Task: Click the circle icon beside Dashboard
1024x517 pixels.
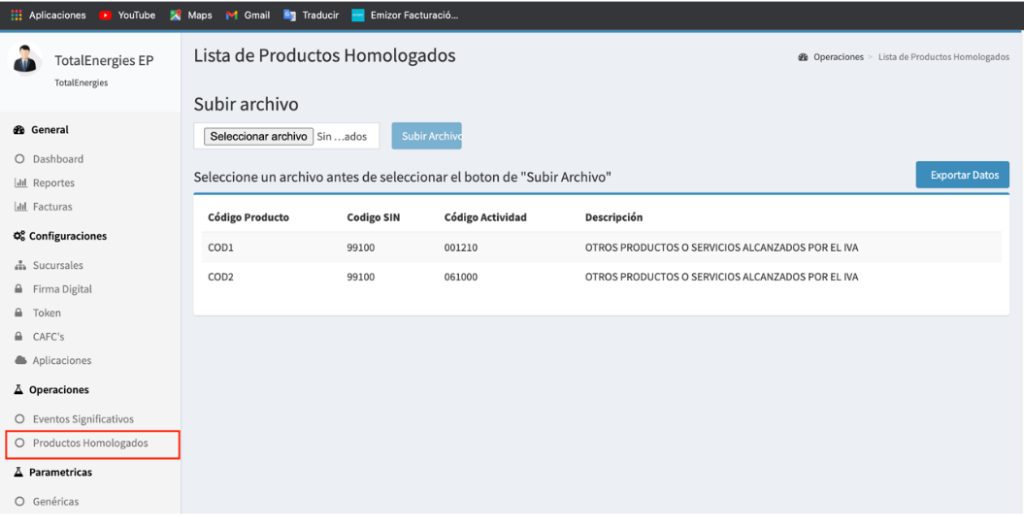Action: (x=19, y=159)
